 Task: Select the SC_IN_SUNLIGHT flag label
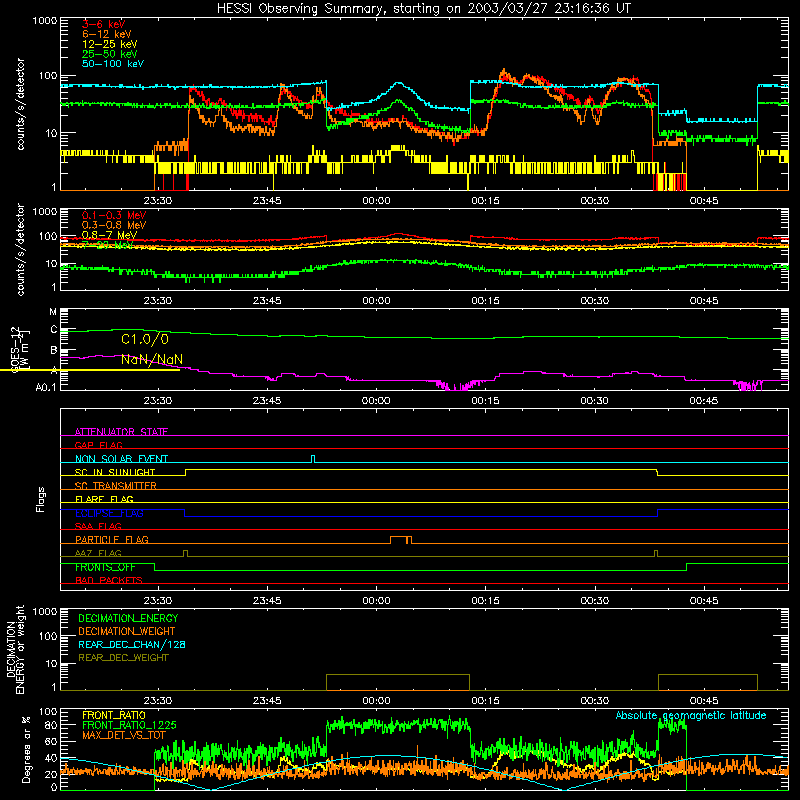point(115,472)
